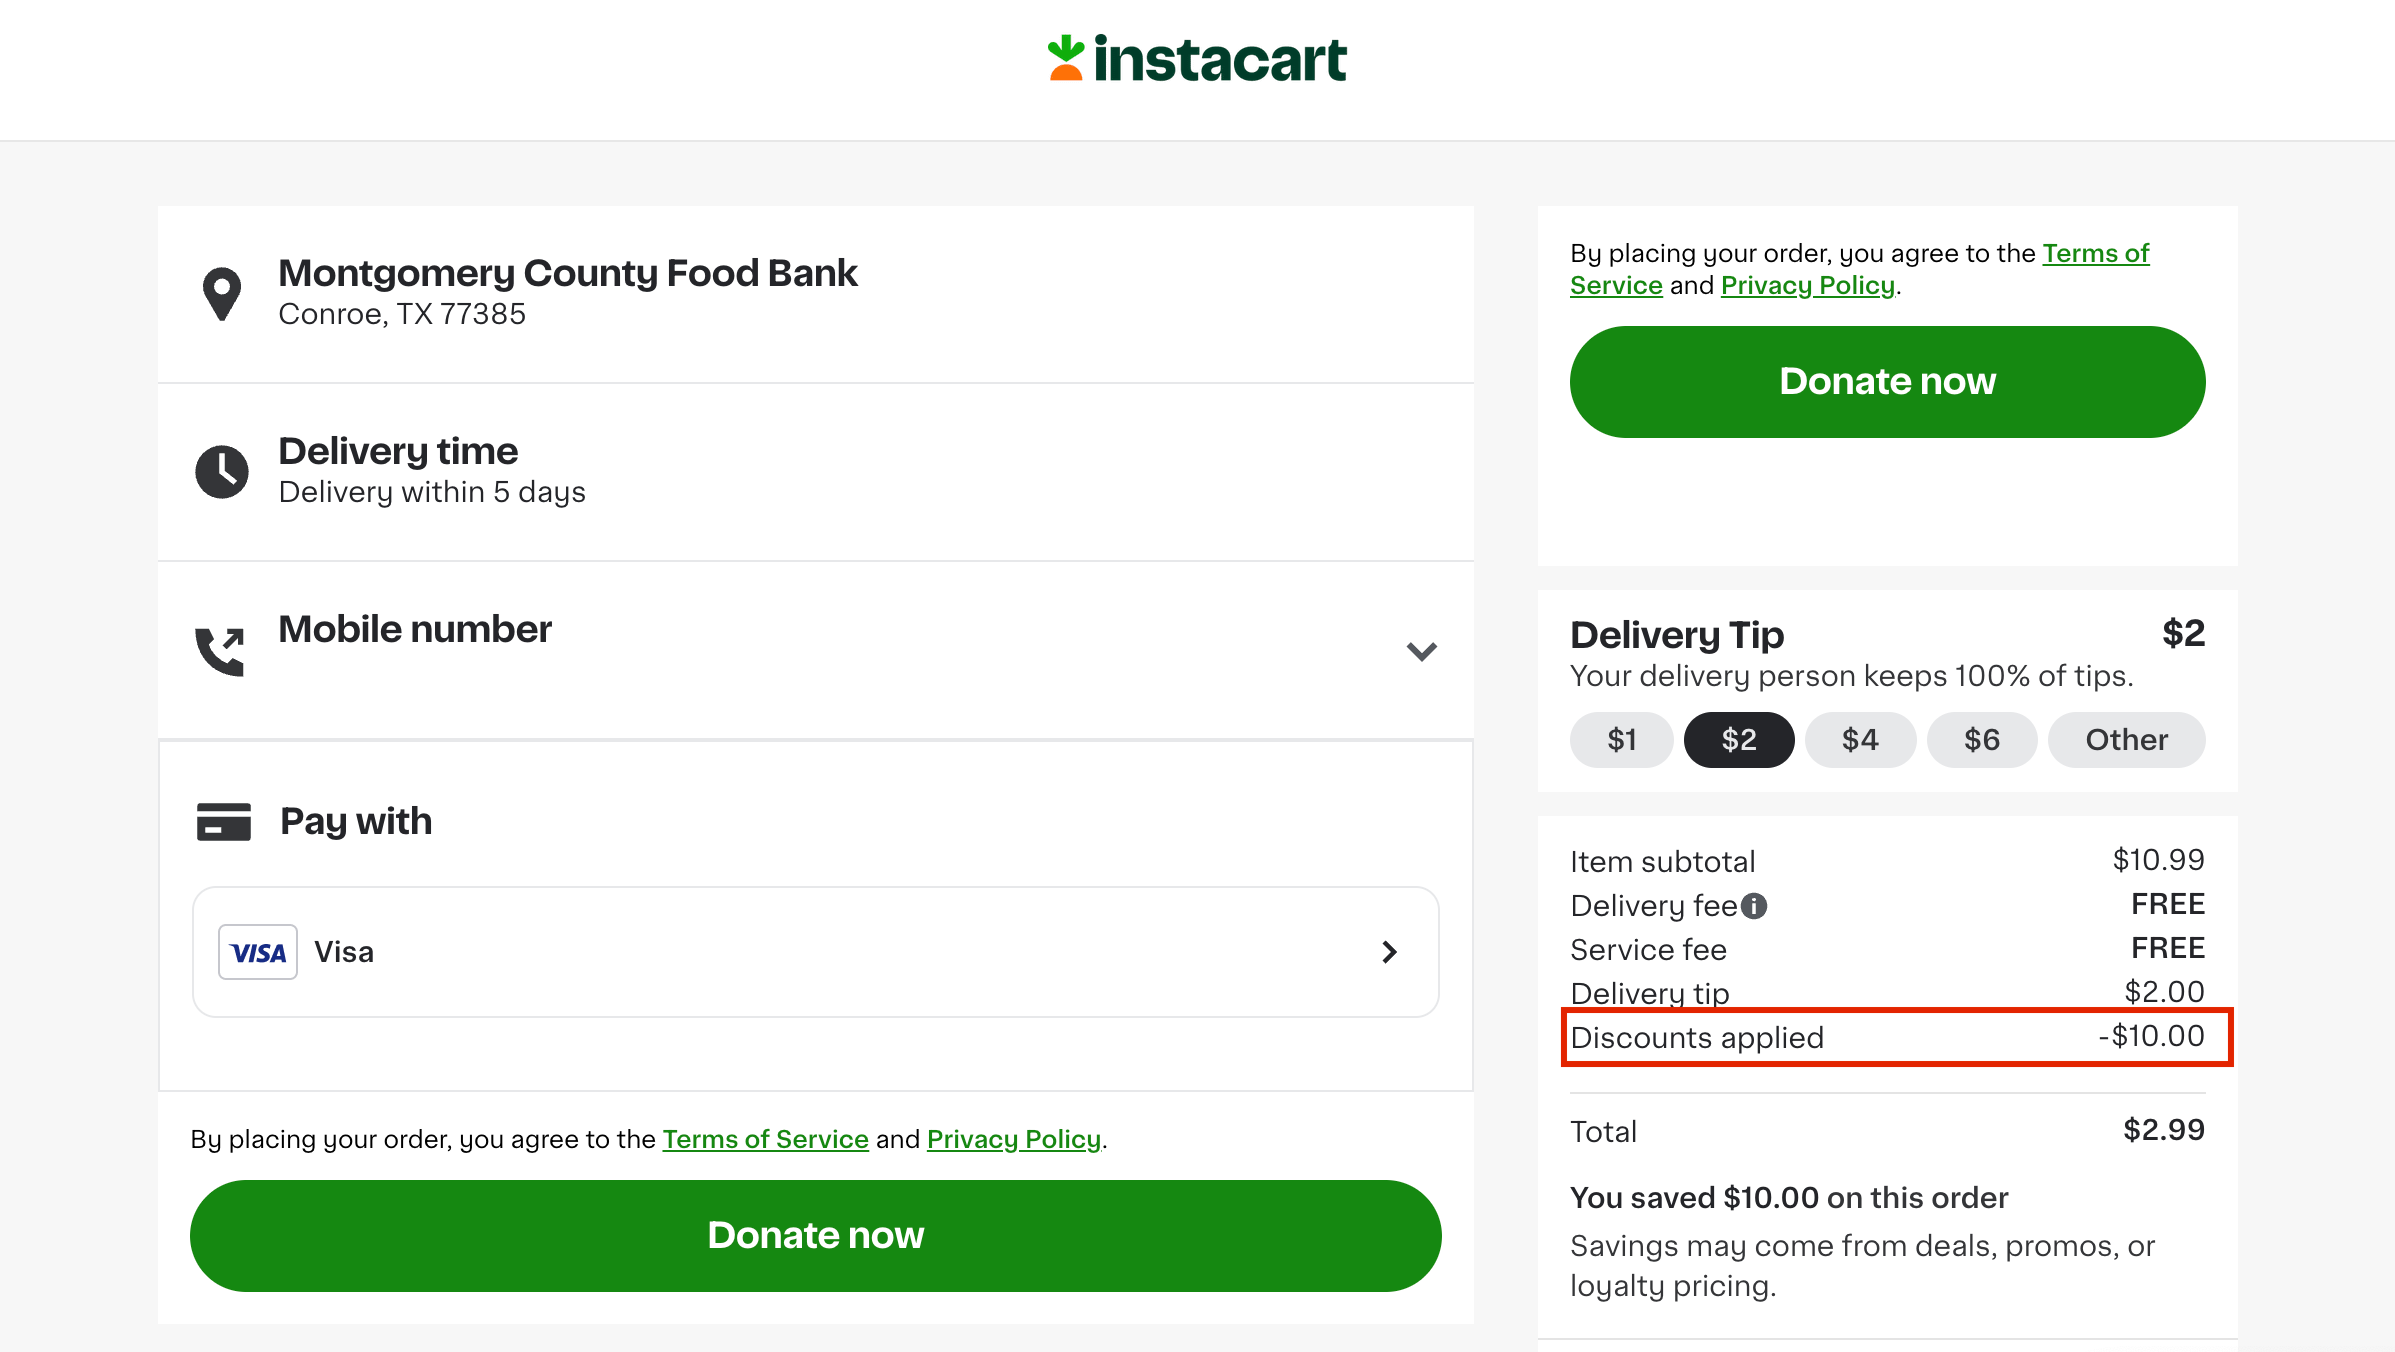
Task: Open the Privacy Policy link
Action: point(1013,1139)
